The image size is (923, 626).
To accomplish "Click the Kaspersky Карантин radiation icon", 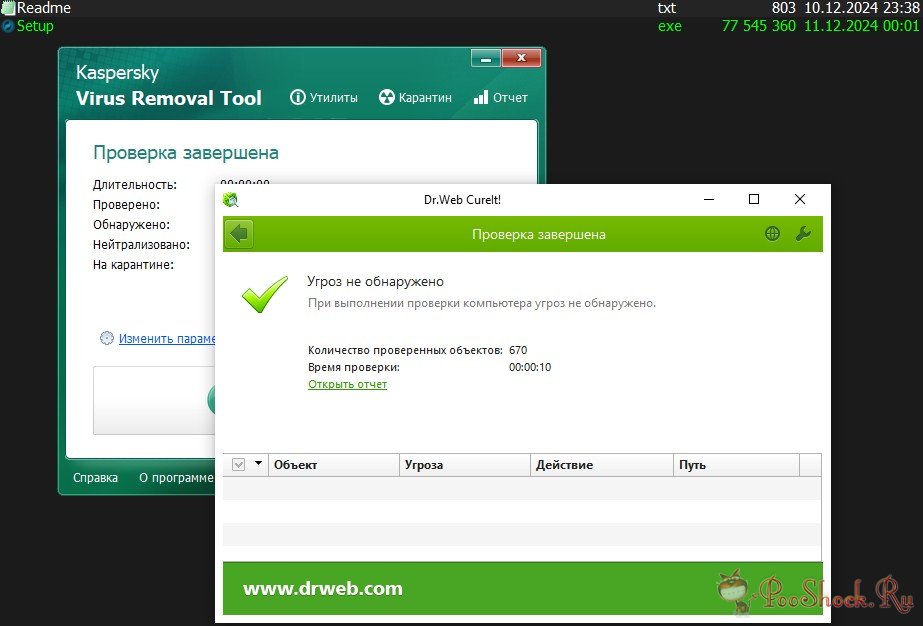I will point(387,97).
